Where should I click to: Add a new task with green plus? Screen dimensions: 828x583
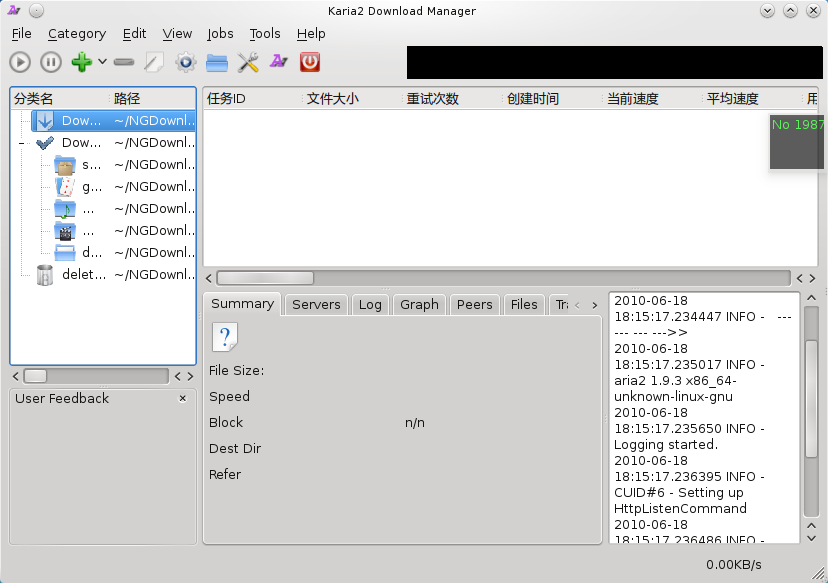point(81,62)
